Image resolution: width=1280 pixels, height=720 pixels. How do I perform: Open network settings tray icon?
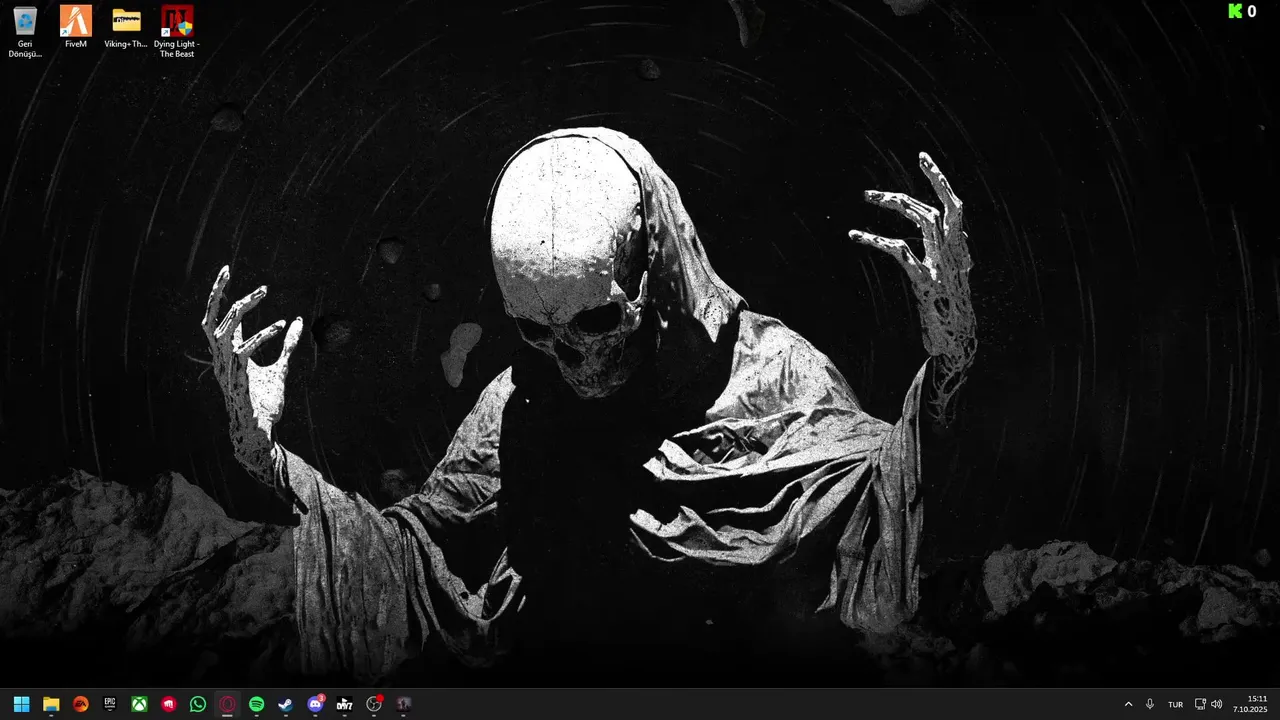1201,704
